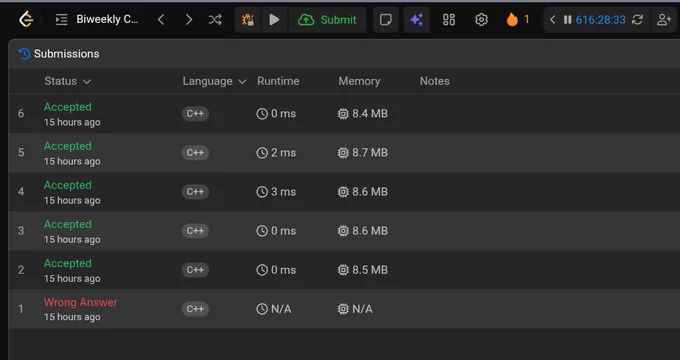
Task: Open the Biweekly C... problem list title
Action: pos(107,20)
